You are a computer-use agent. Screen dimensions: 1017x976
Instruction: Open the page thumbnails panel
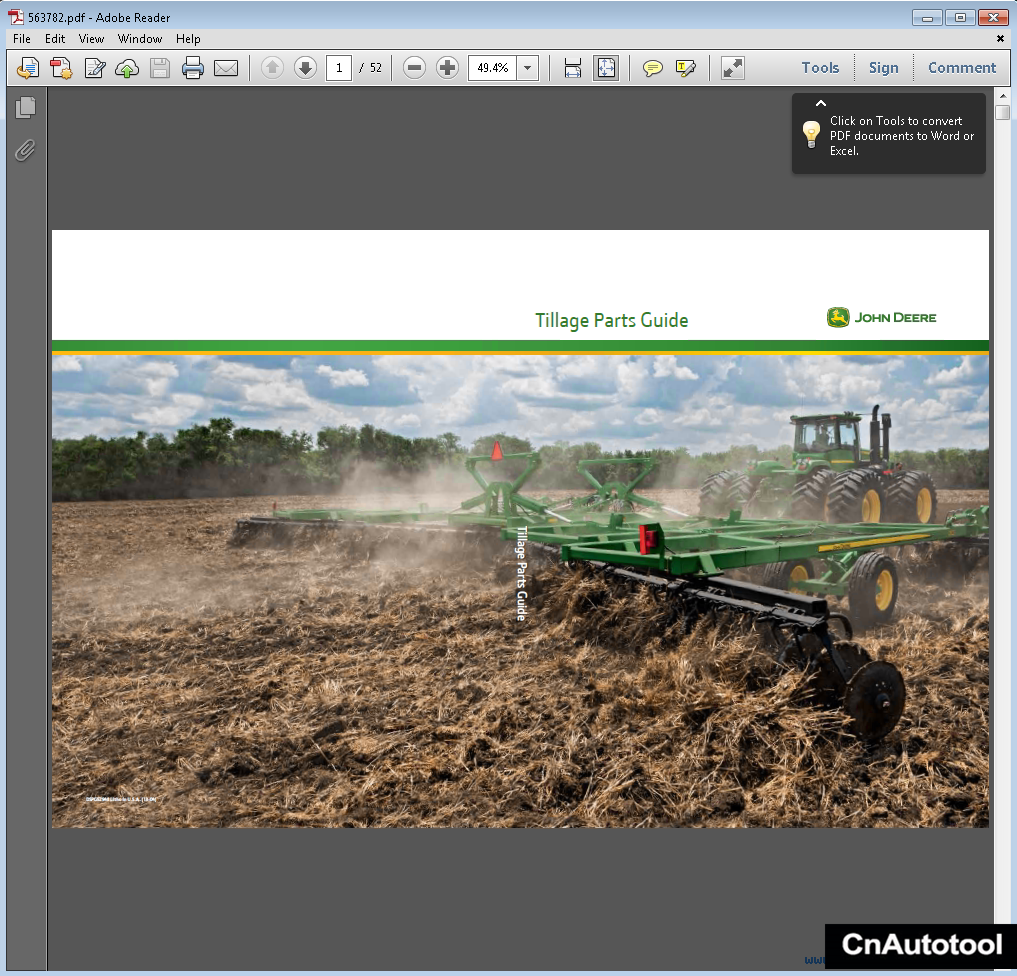coord(26,108)
